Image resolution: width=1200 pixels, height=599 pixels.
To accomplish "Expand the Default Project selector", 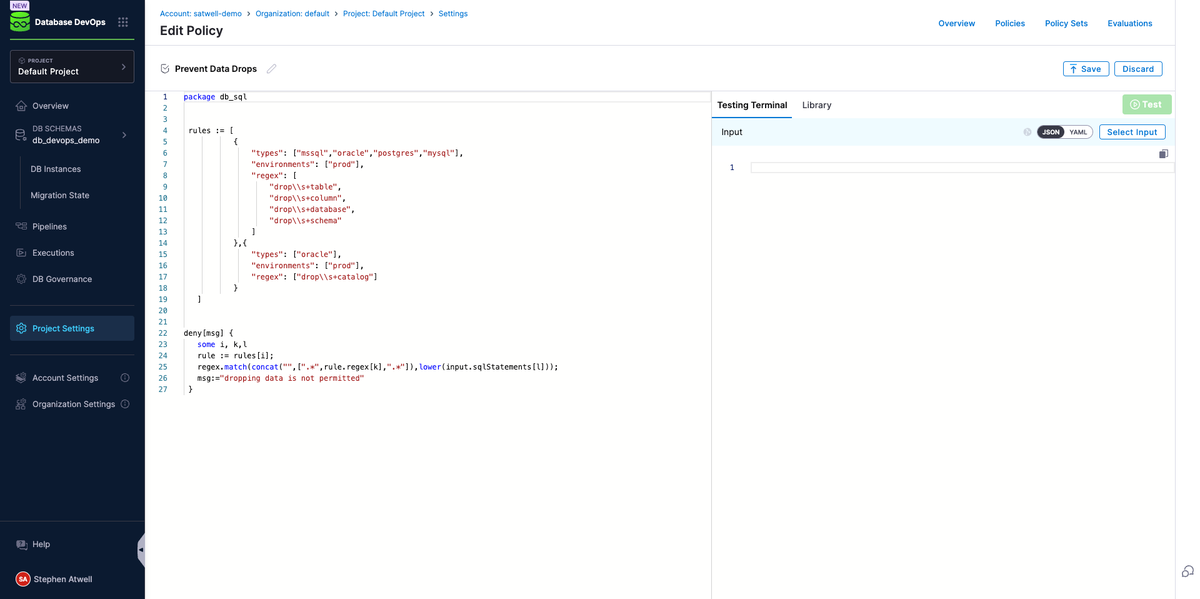I will 72,66.
